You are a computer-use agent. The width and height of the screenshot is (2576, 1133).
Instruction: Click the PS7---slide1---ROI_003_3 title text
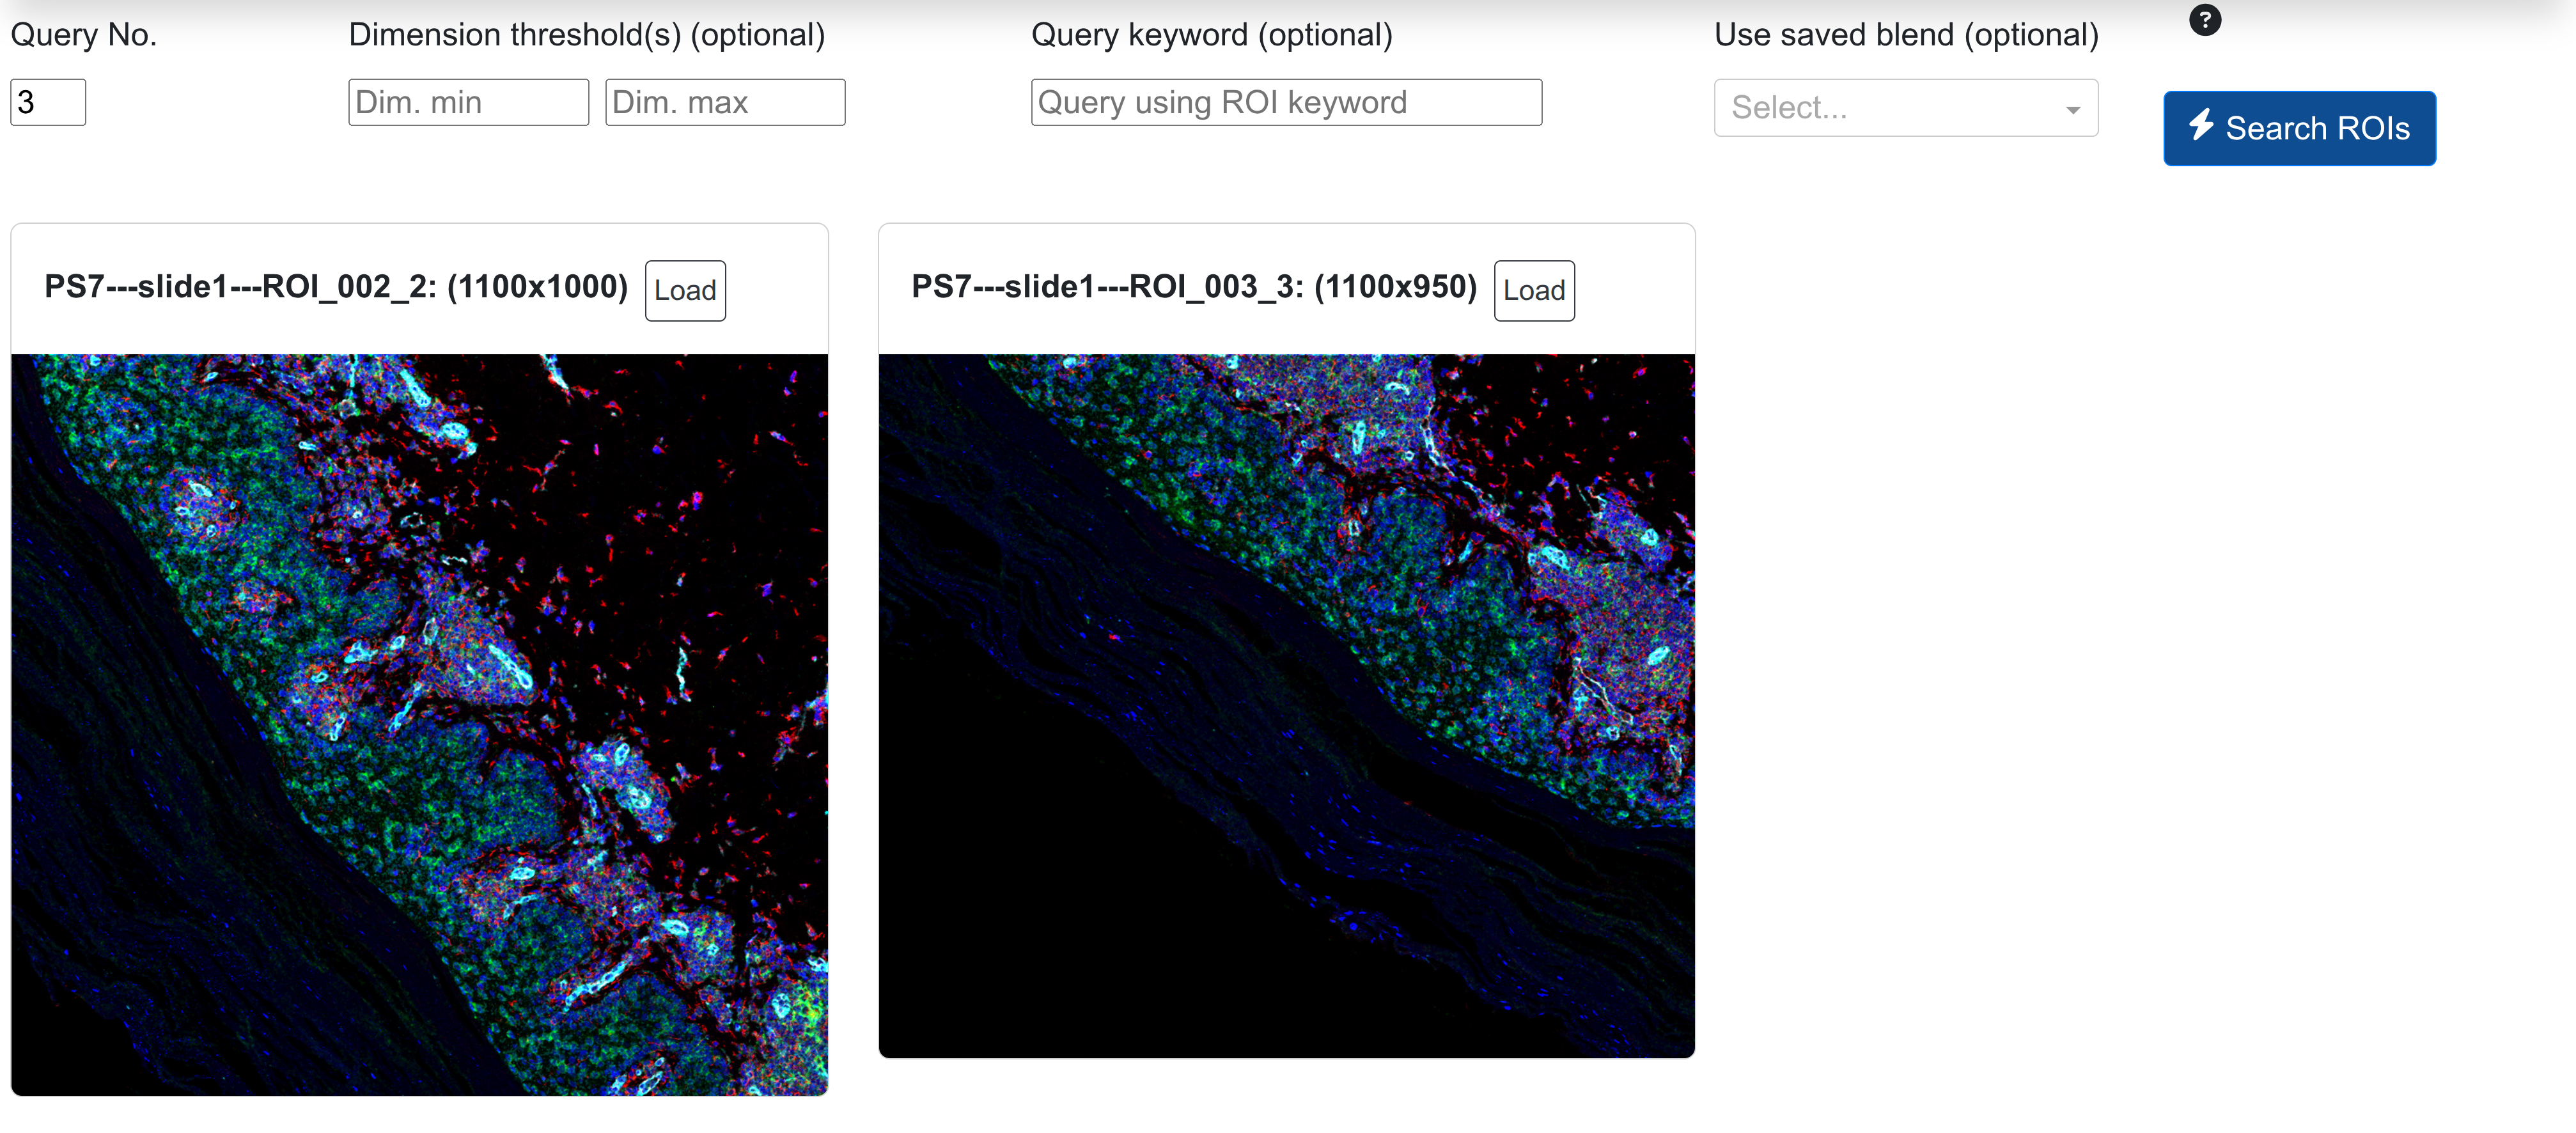click(x=1107, y=287)
